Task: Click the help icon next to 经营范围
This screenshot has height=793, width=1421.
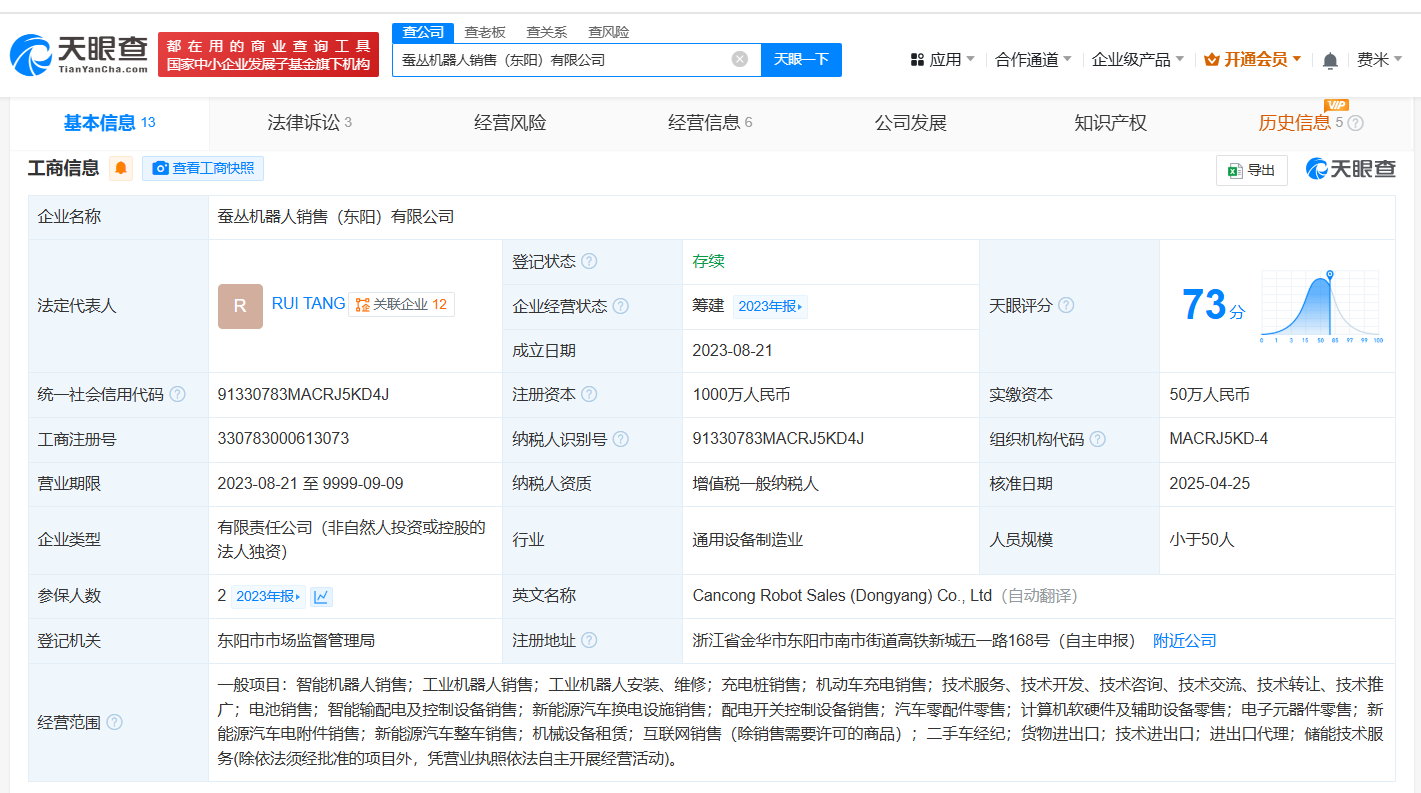Action: (114, 722)
